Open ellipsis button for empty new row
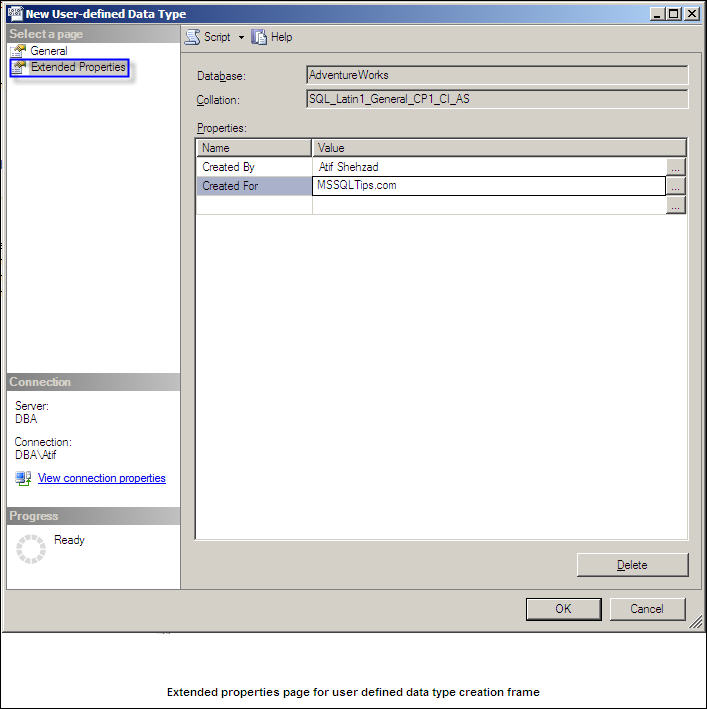Screen dimensions: 707x709 point(676,205)
